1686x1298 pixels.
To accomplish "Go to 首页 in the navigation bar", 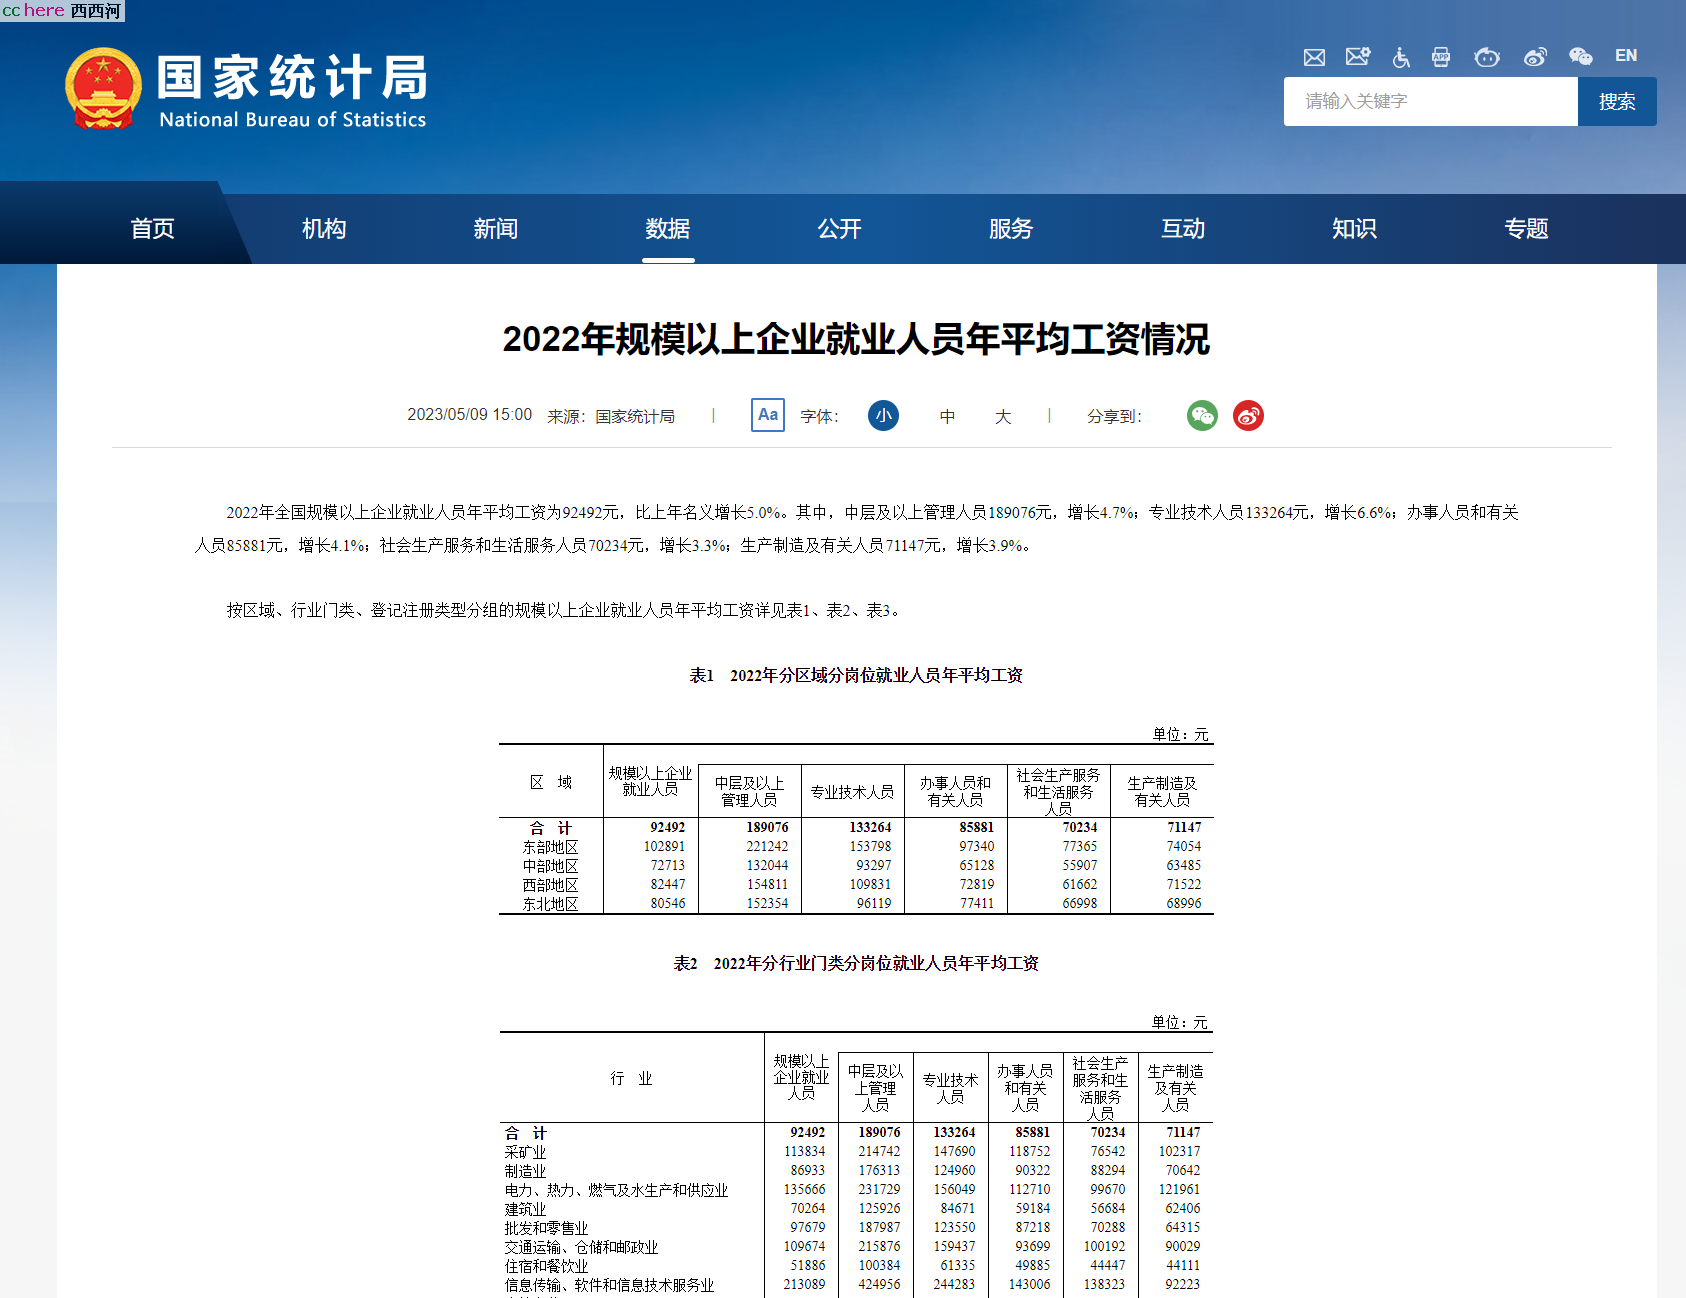I will 152,229.
